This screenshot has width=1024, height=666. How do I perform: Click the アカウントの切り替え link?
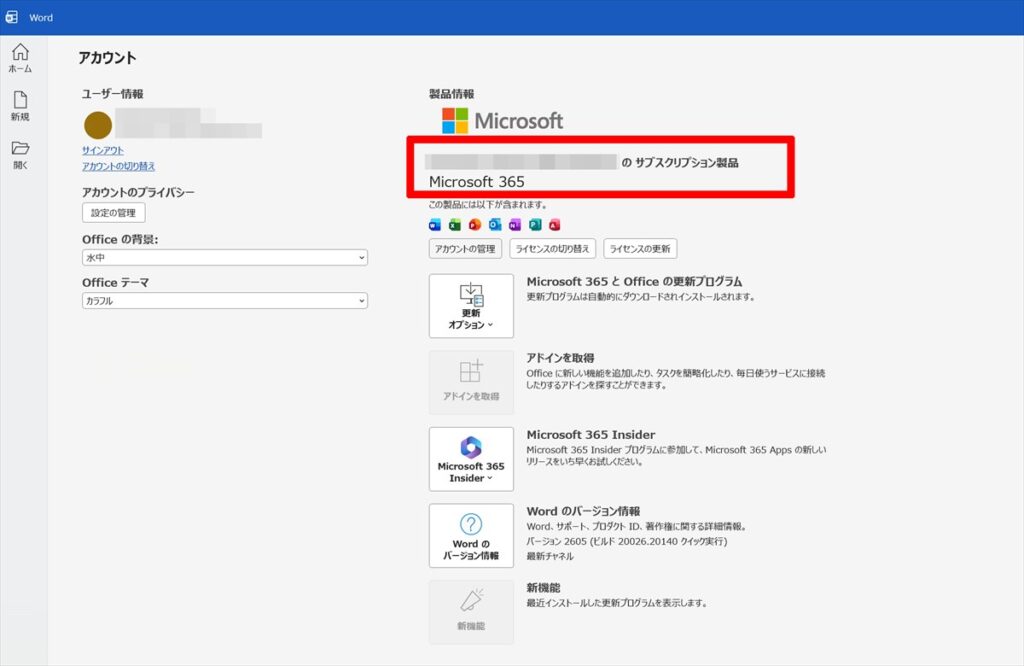click(x=118, y=166)
